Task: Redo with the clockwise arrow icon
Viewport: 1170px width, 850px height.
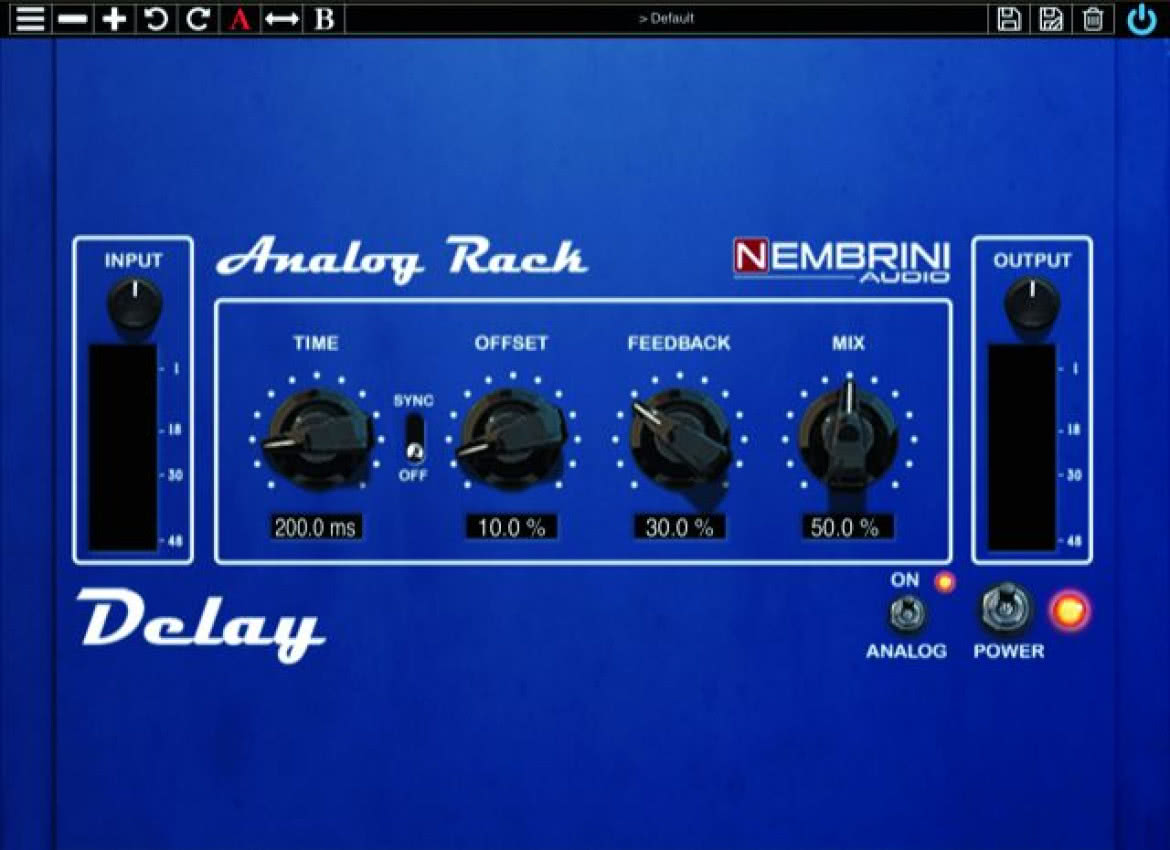Action: point(198,19)
